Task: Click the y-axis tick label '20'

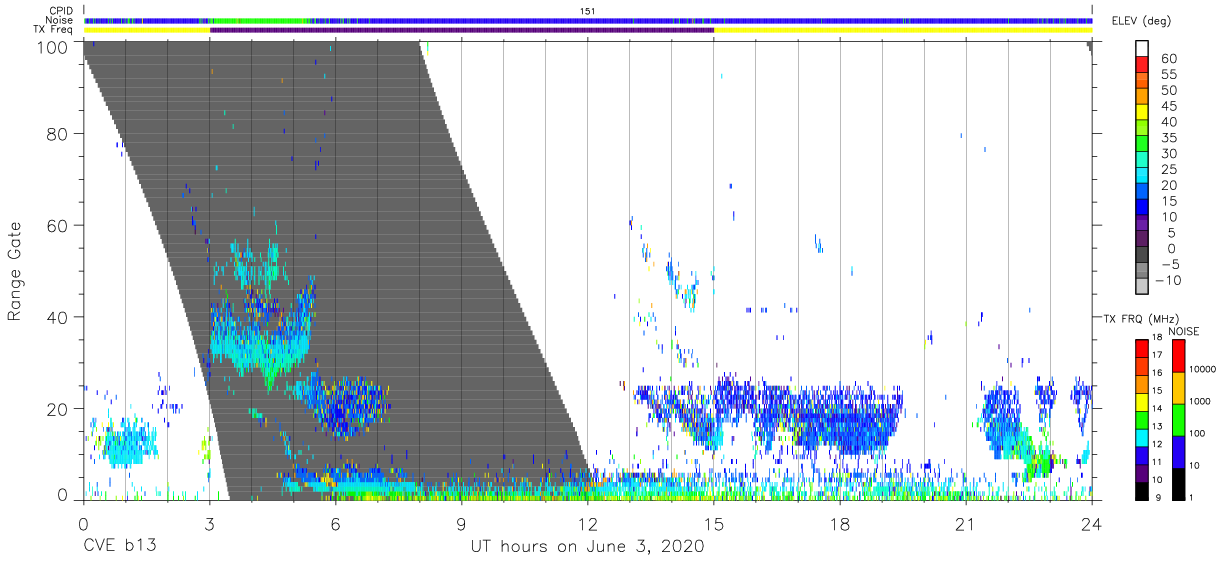Action: (x=59, y=409)
